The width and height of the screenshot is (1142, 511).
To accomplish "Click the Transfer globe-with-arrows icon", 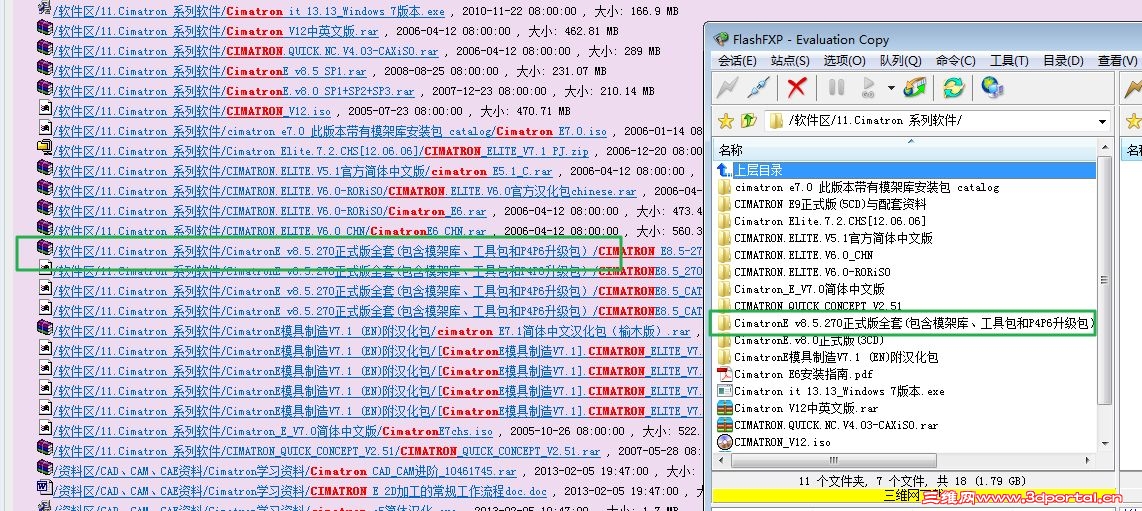I will click(x=914, y=88).
